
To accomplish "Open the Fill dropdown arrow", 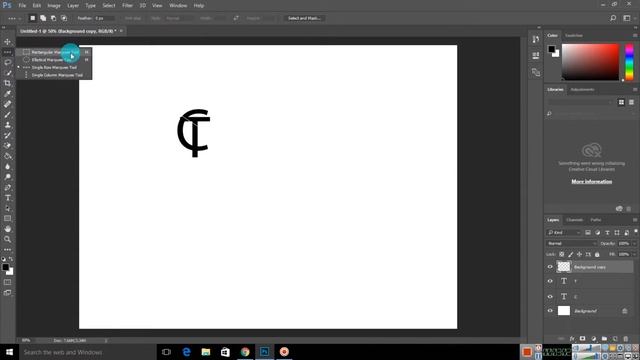I will pos(634,254).
